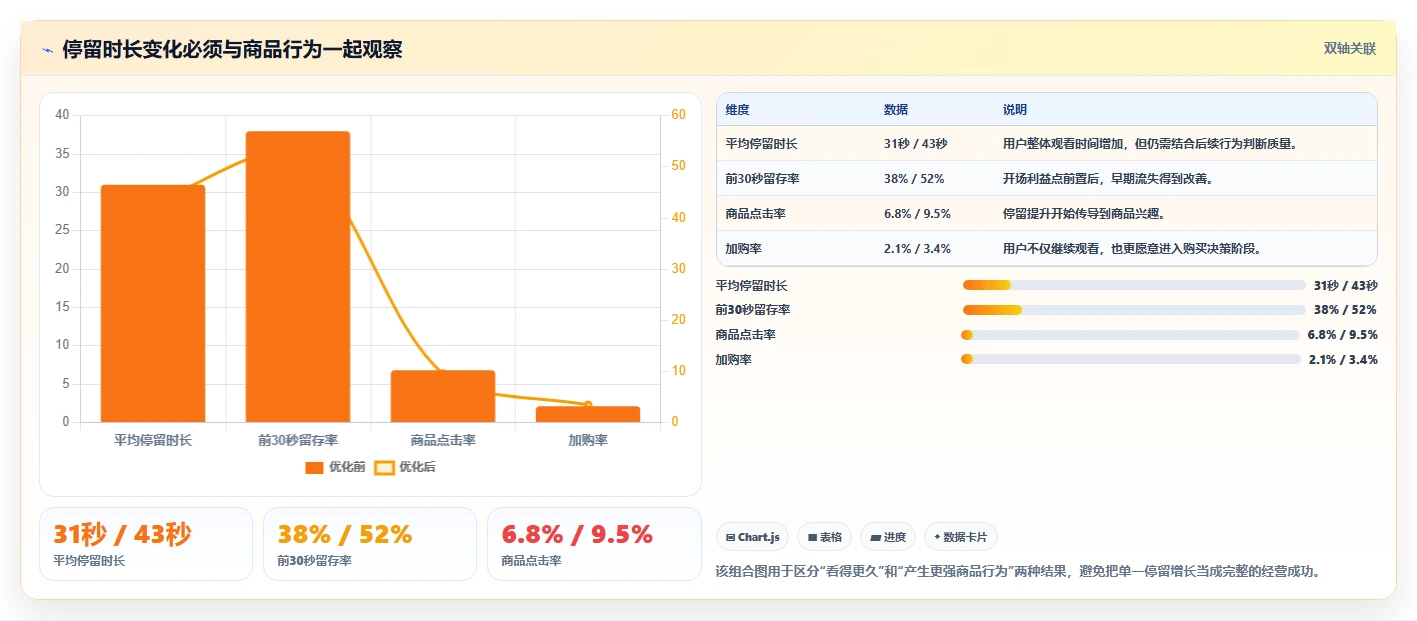Image resolution: width=1417 pixels, height=621 pixels.
Task: Click description 停留提升开始传导到商品兴趣
Action: [1084, 213]
